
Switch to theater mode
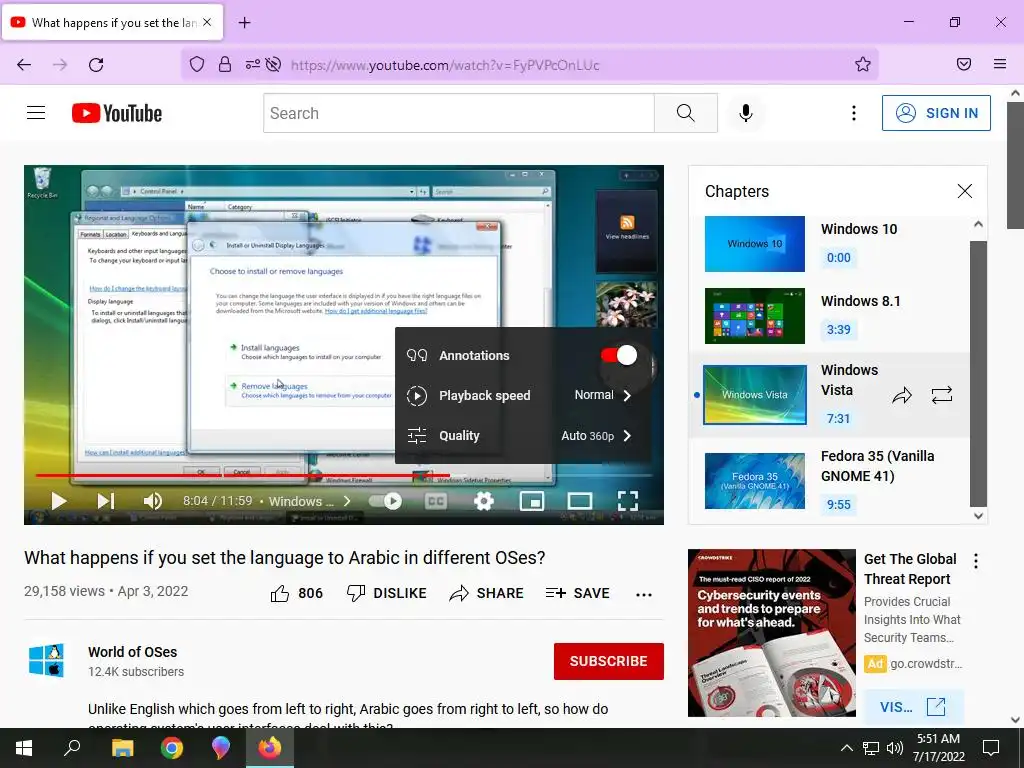579,501
